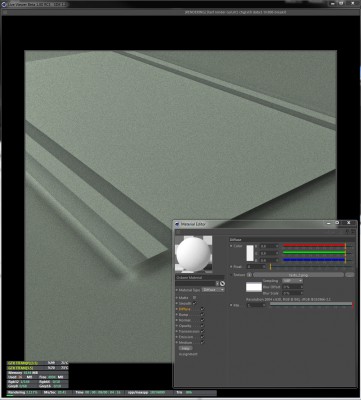
Task: Click the texture filename button
Action: click(298, 275)
